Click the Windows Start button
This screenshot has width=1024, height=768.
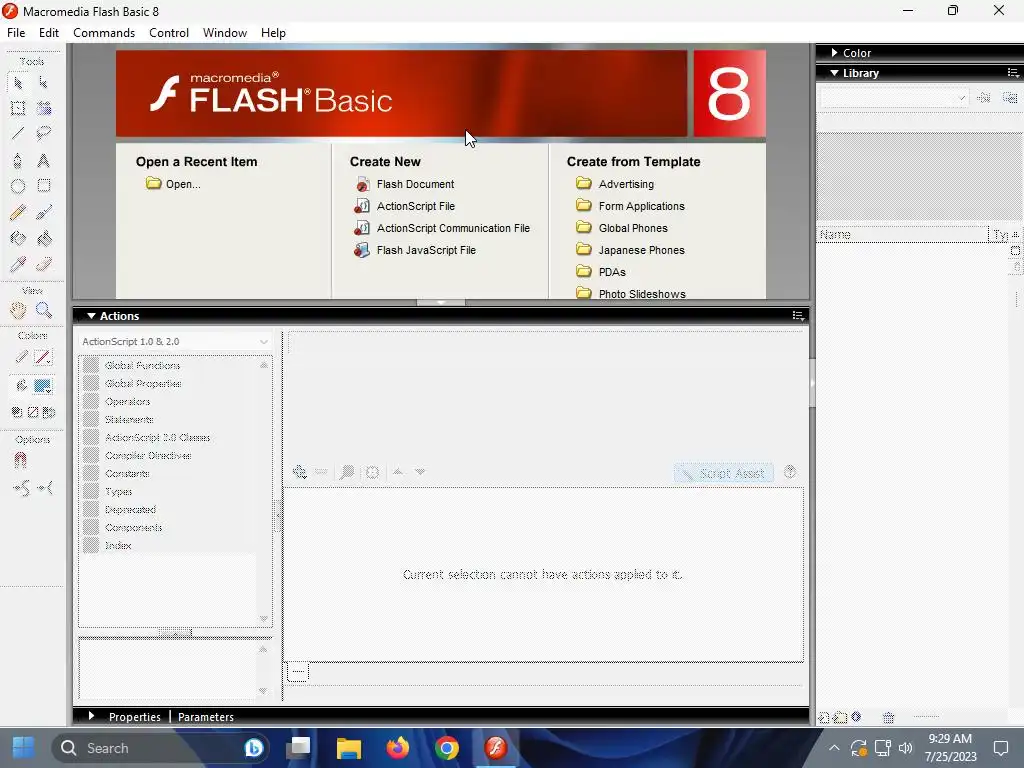click(x=24, y=748)
